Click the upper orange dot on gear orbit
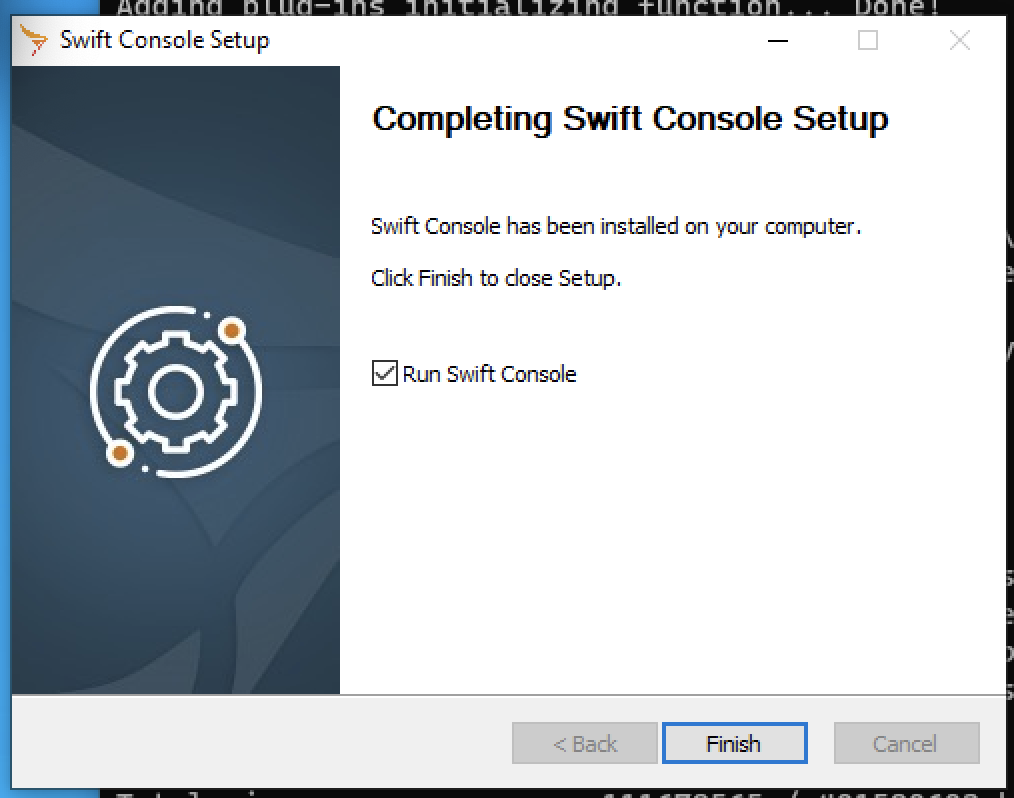The height and width of the screenshot is (798, 1014). point(232,330)
